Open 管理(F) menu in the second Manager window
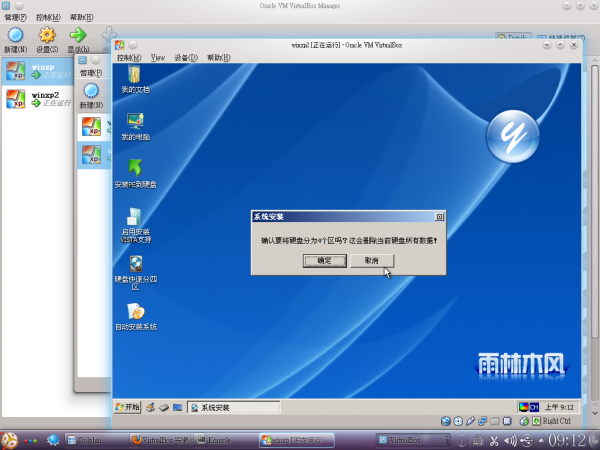The image size is (600, 450). [91, 73]
